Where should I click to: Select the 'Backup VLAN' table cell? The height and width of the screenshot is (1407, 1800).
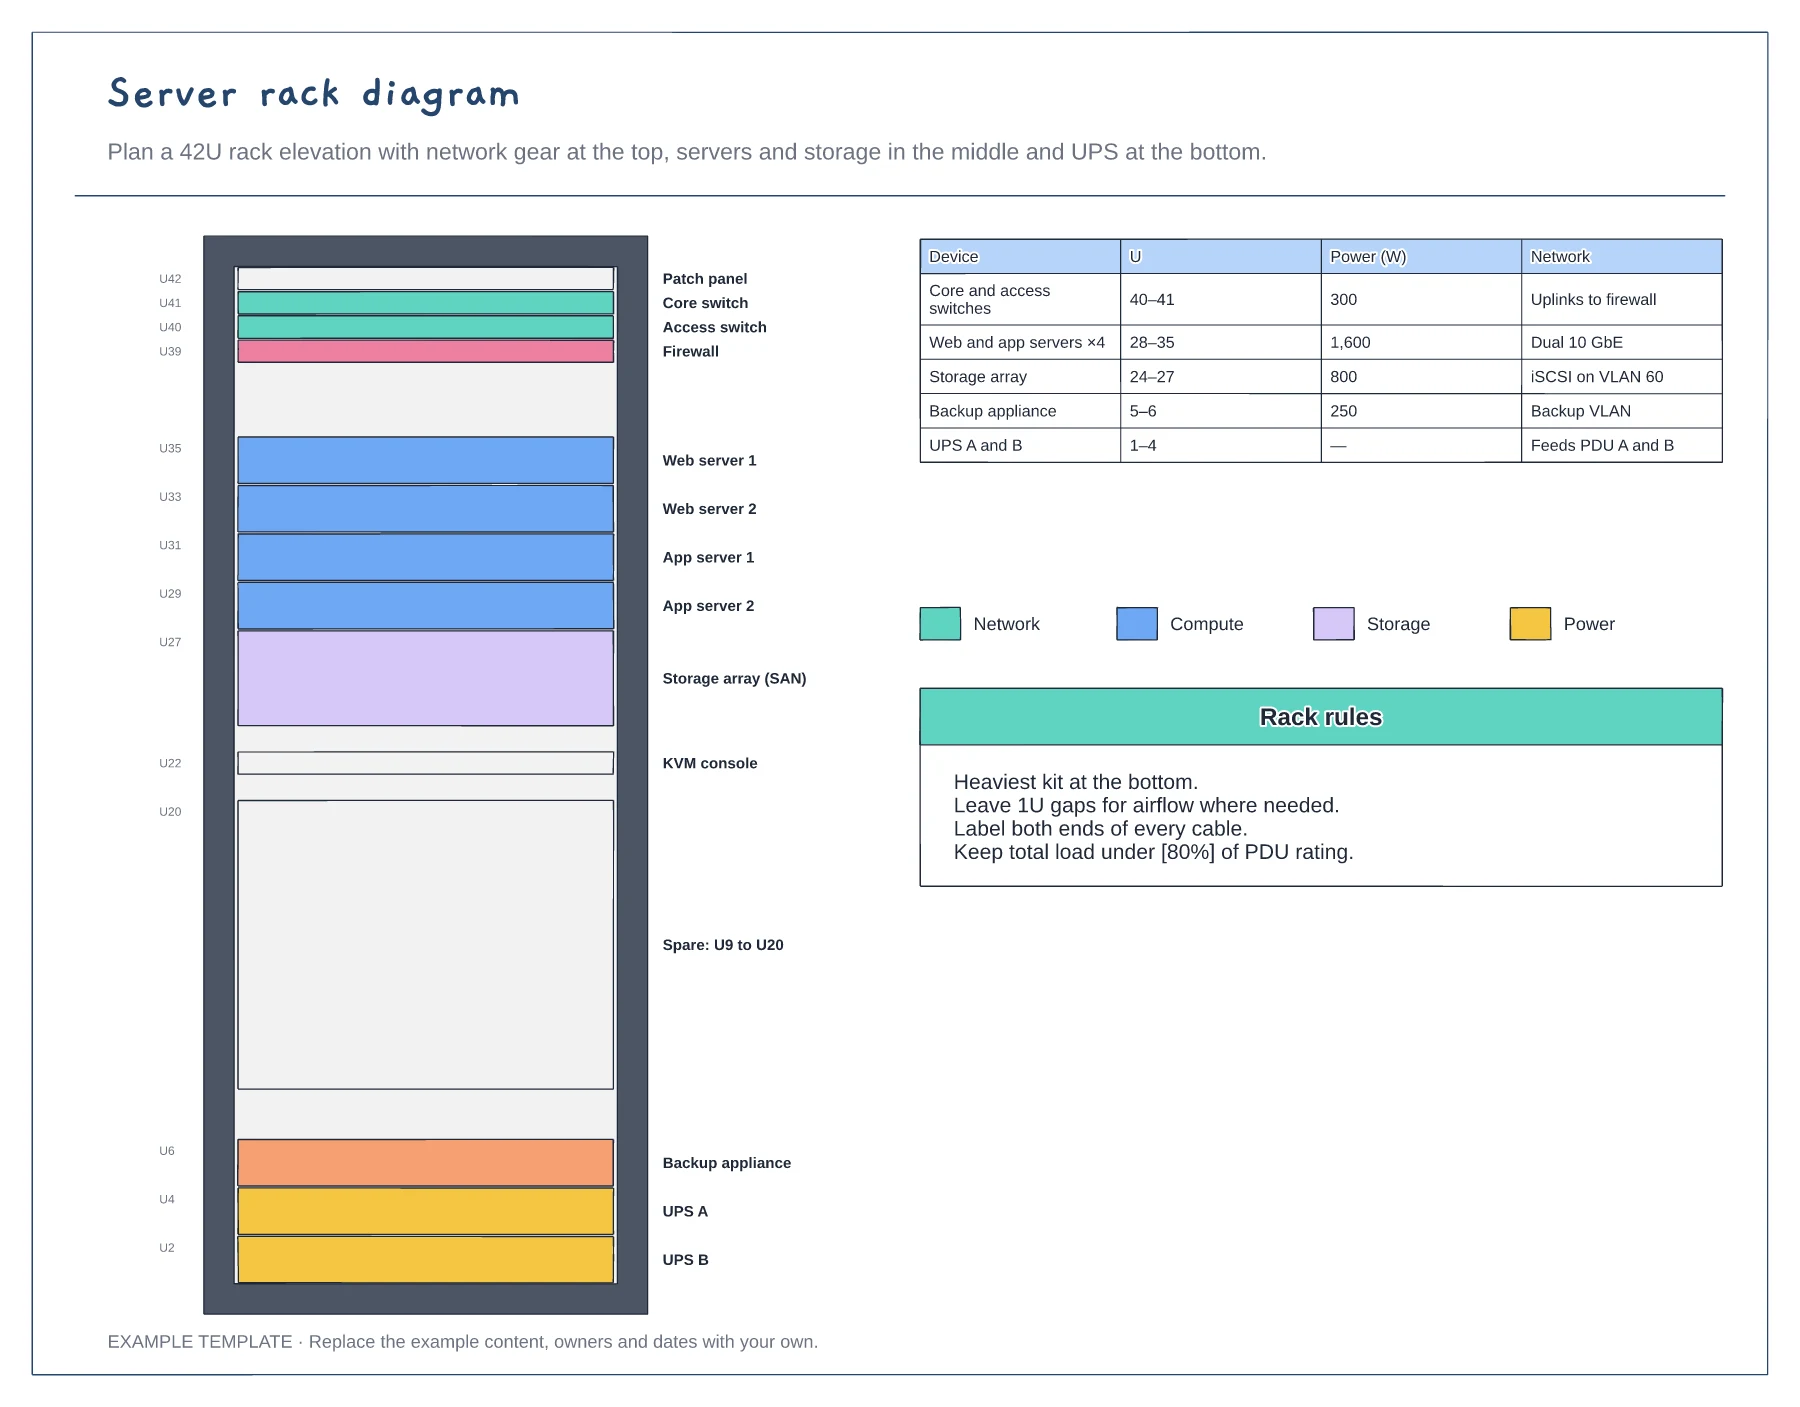(x=1622, y=411)
